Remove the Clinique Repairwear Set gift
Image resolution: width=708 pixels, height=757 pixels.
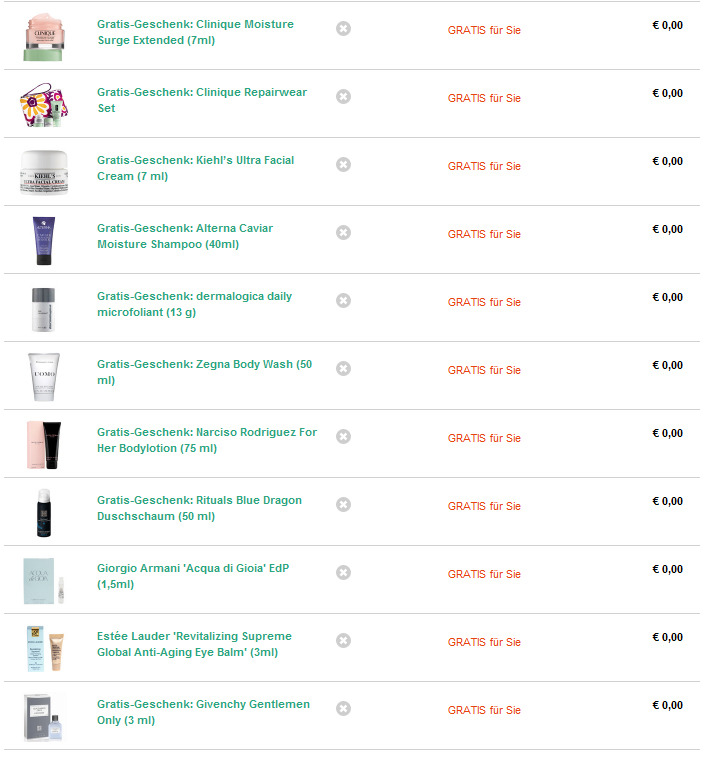click(343, 97)
